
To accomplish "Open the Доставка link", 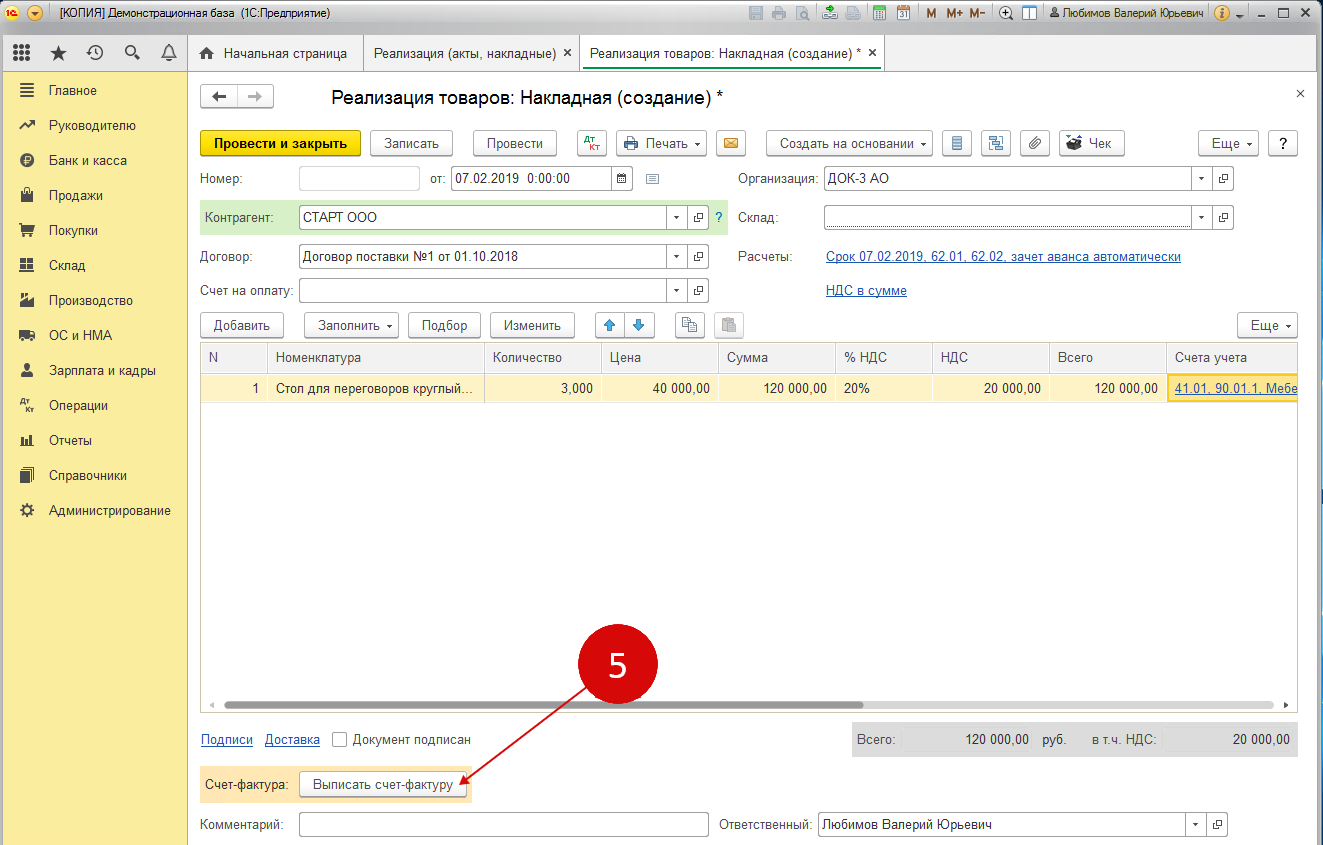I will click(292, 740).
